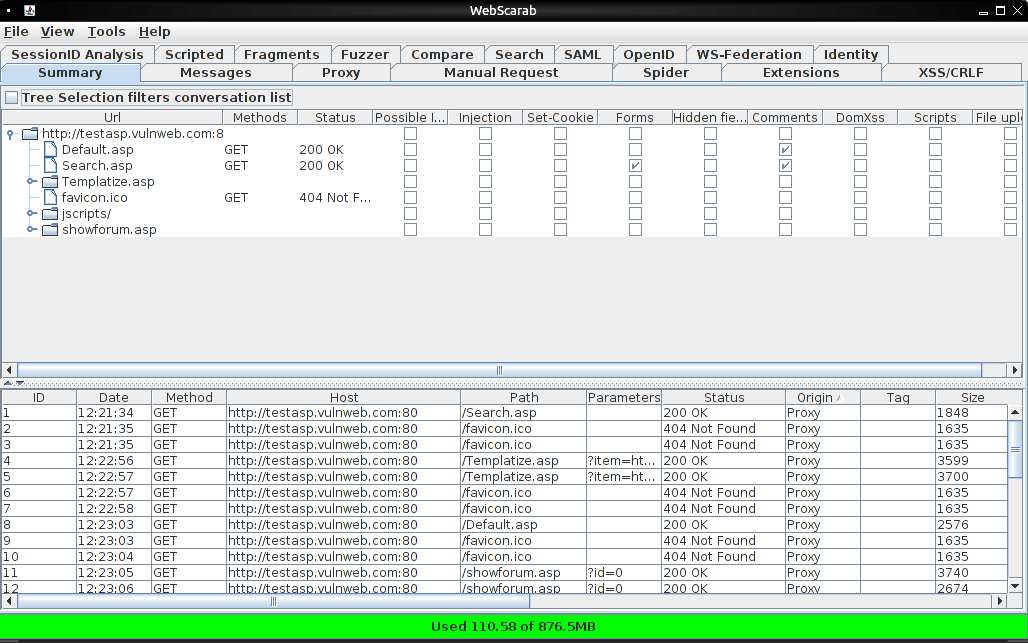Open the SessionID Analysis tab
The image size is (1028, 643).
click(77, 54)
